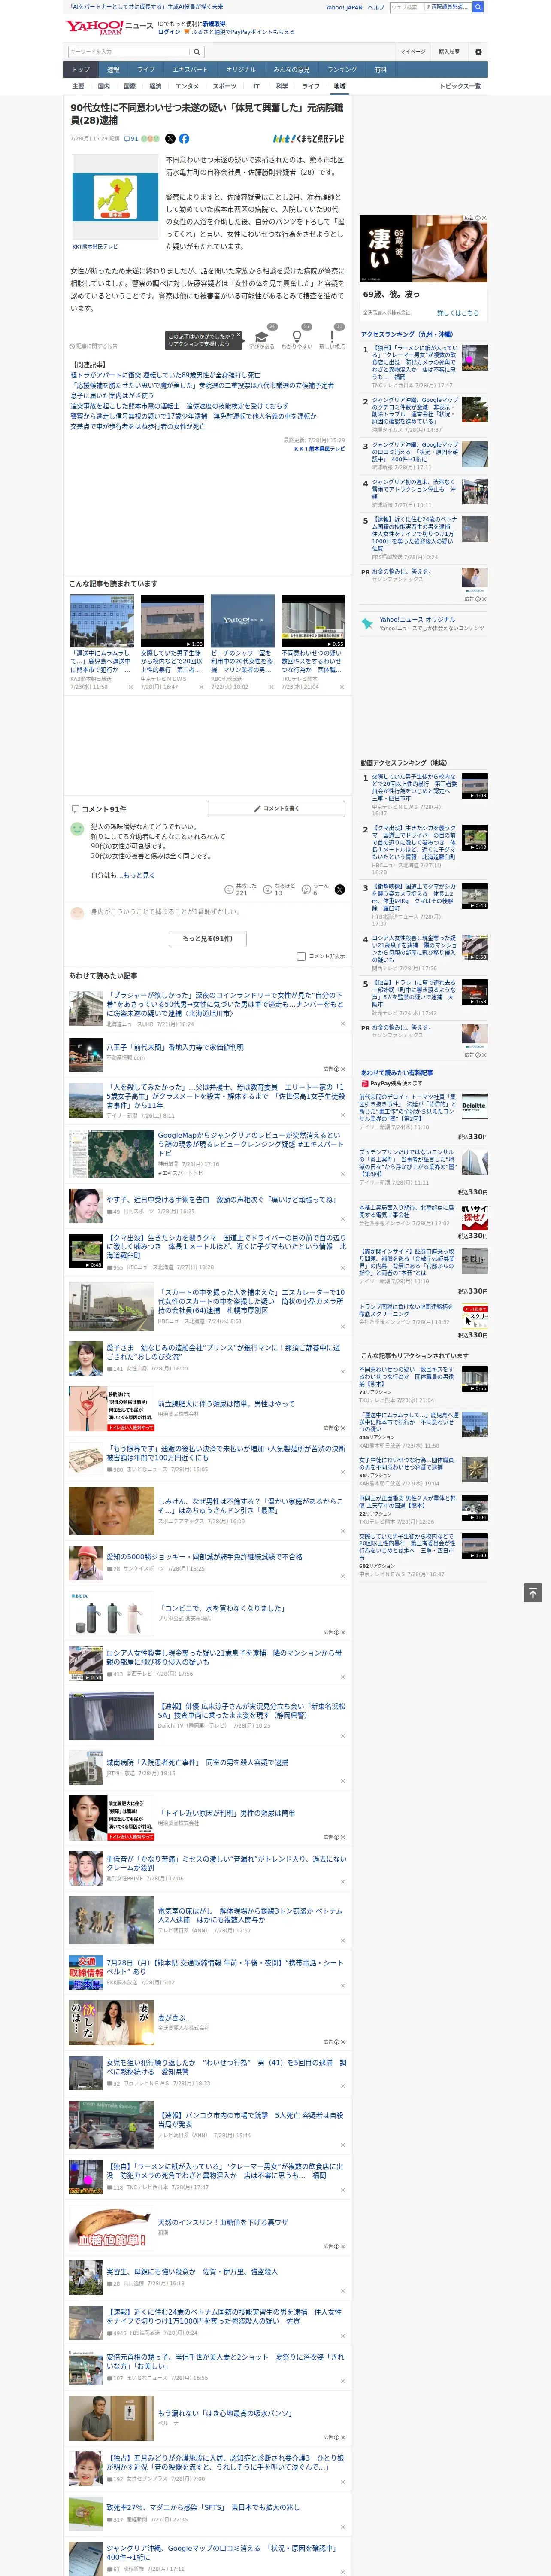Click 詳しくはこちら on the ad

(x=458, y=313)
